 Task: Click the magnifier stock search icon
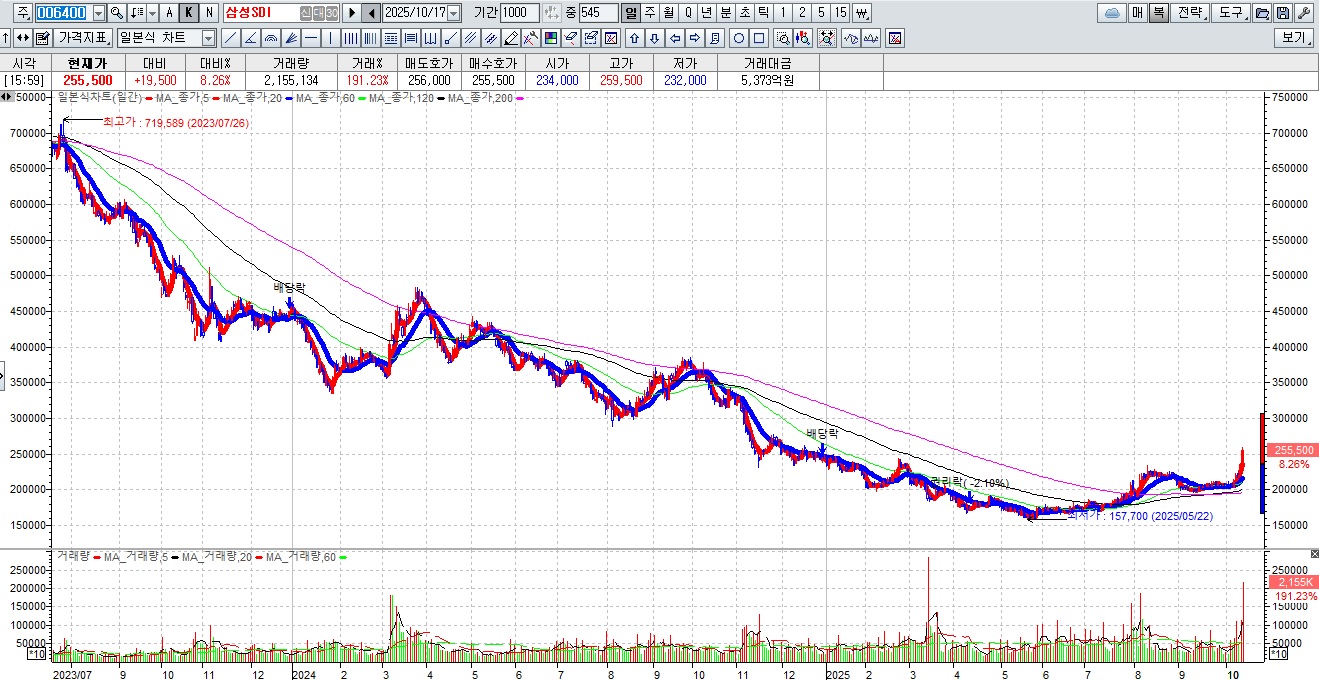coord(117,13)
